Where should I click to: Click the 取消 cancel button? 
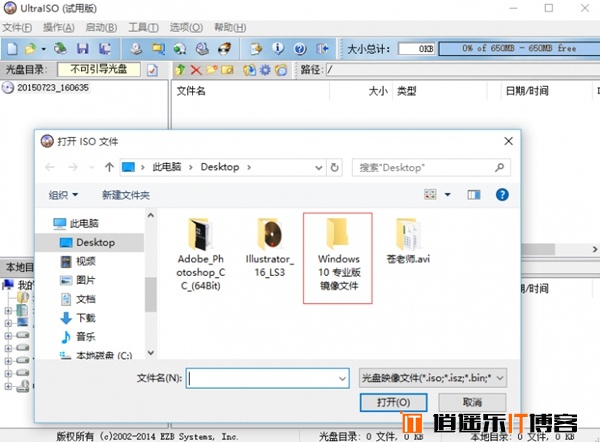click(472, 402)
